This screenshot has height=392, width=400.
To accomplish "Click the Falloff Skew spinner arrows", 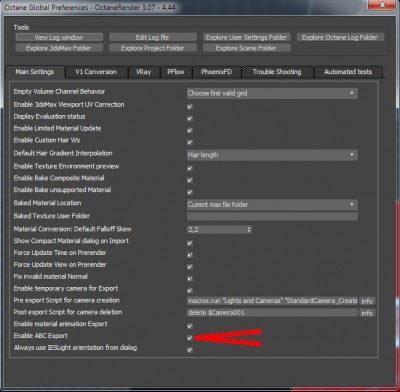I will pos(249,229).
